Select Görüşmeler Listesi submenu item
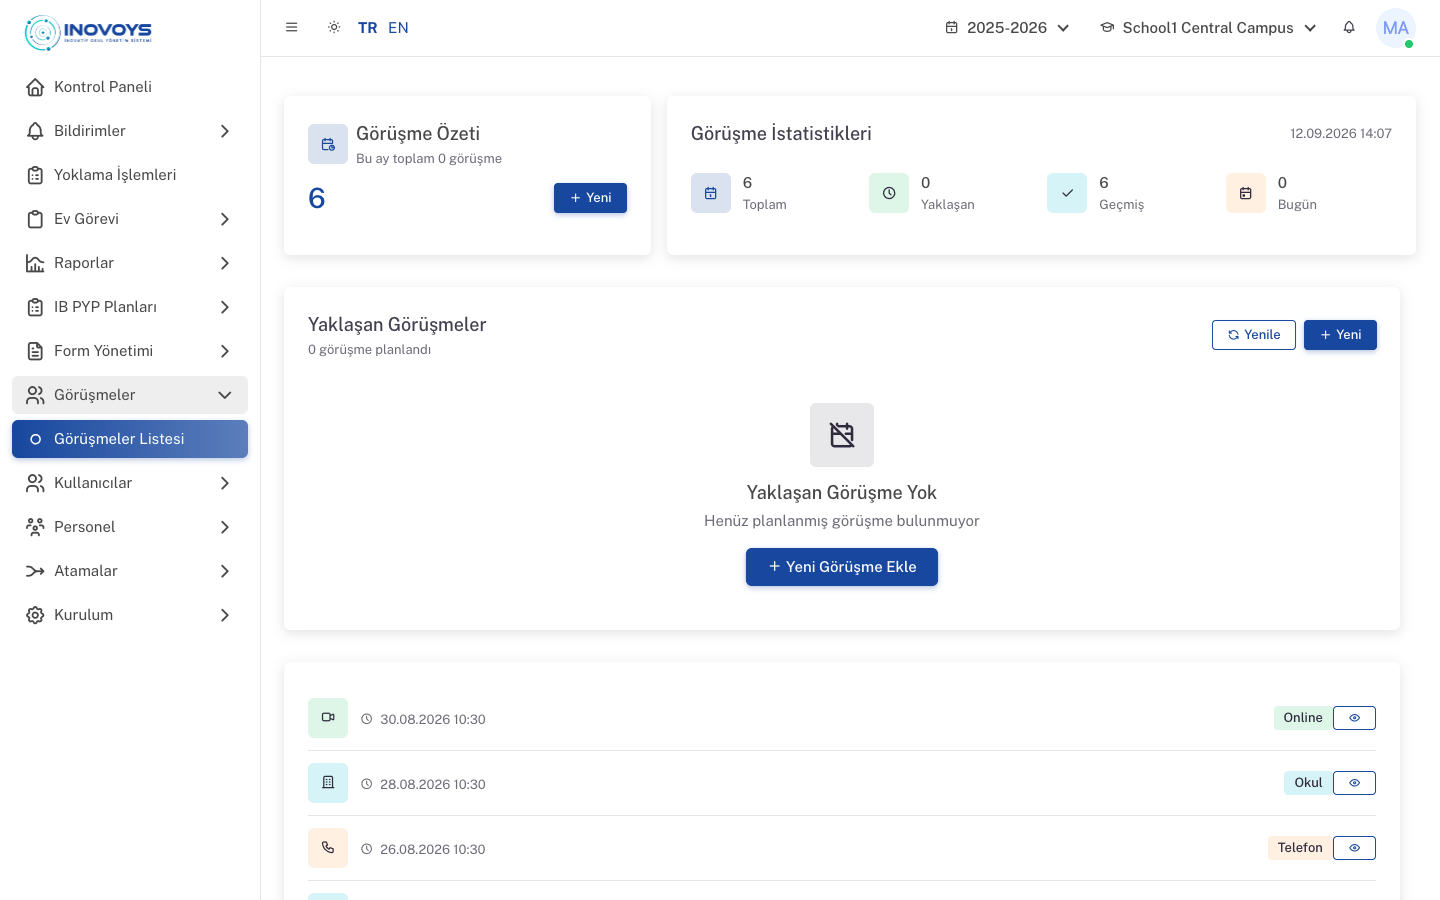1440x900 pixels. click(x=130, y=439)
